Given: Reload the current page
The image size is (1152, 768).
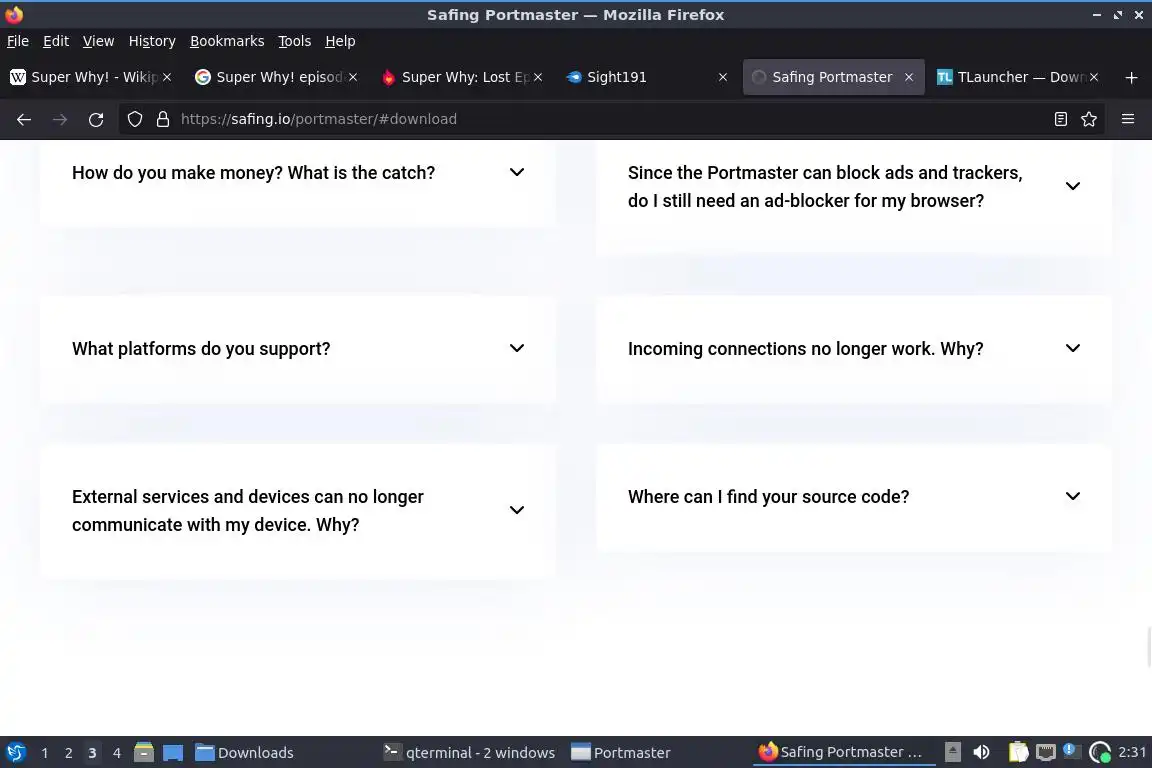Looking at the screenshot, I should click(x=96, y=119).
